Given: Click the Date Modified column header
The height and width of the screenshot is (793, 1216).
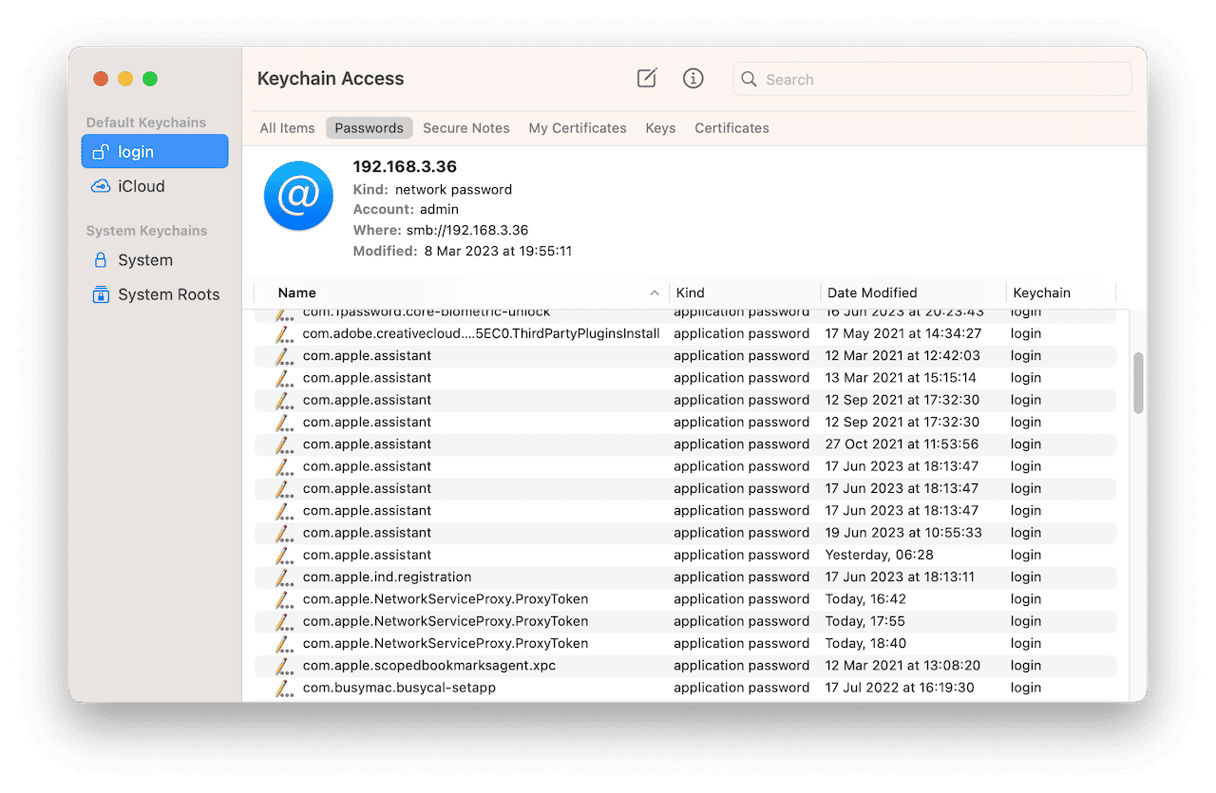Looking at the screenshot, I should point(871,292).
